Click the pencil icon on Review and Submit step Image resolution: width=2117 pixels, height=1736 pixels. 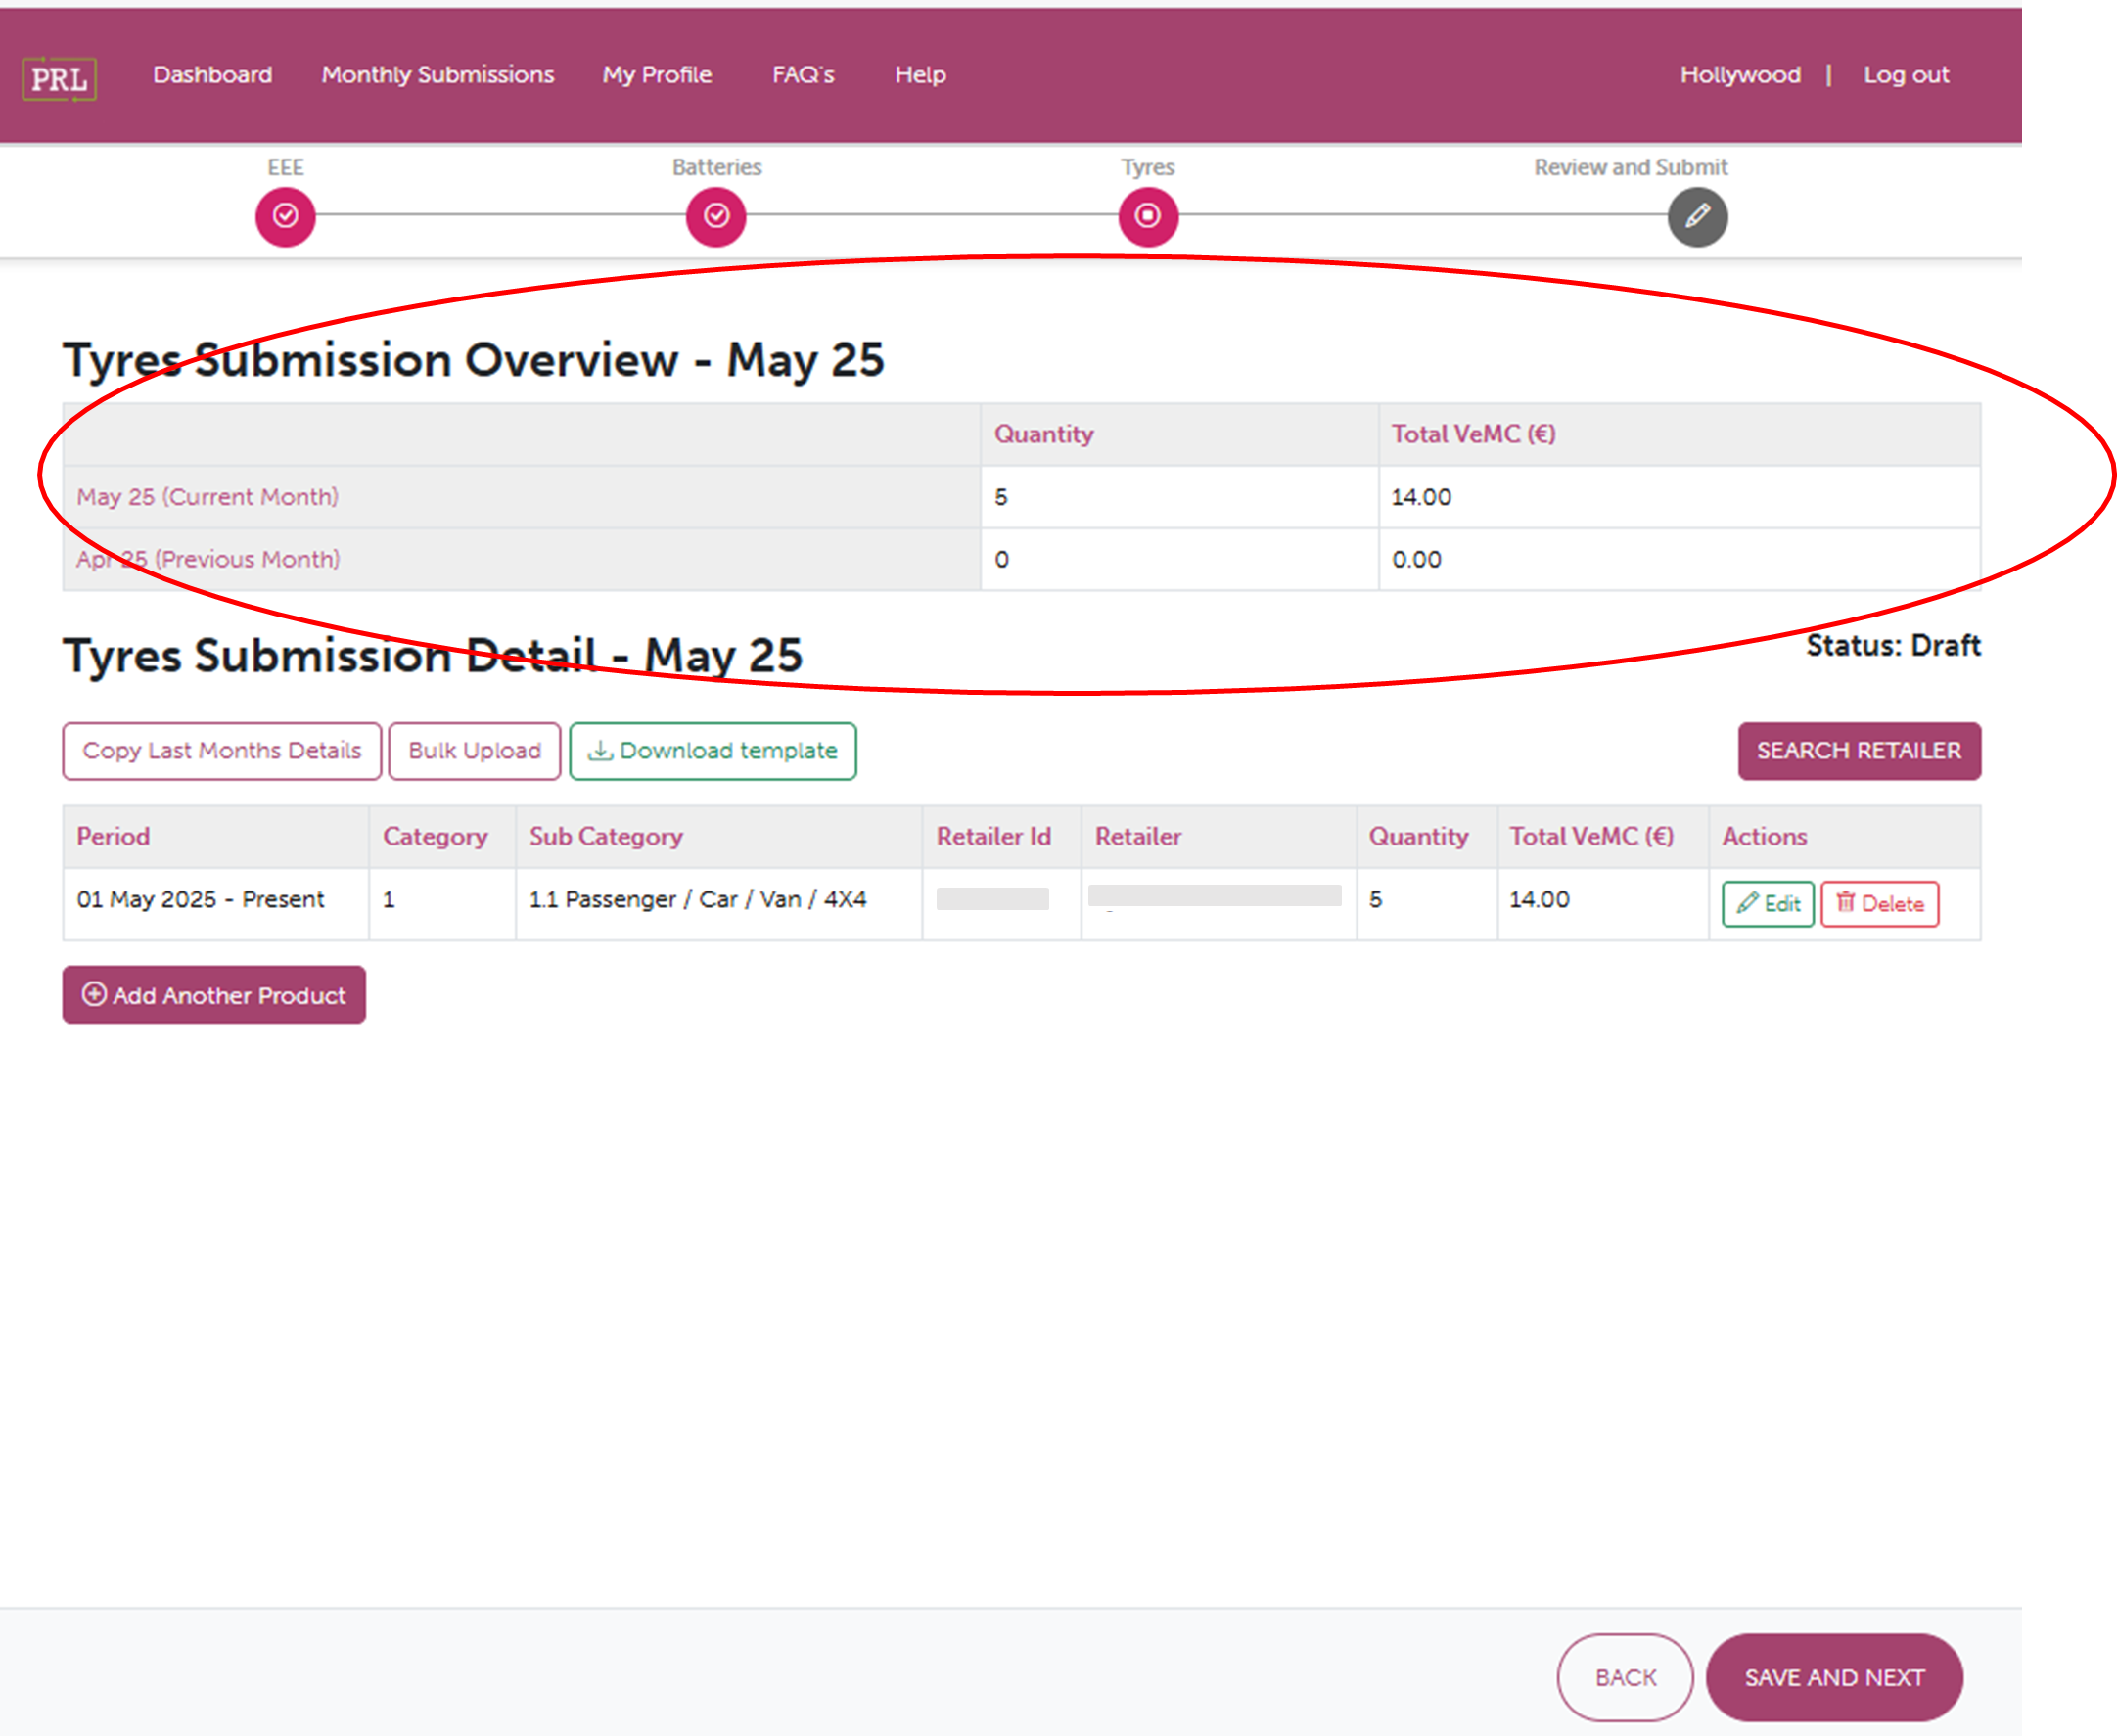point(1697,216)
